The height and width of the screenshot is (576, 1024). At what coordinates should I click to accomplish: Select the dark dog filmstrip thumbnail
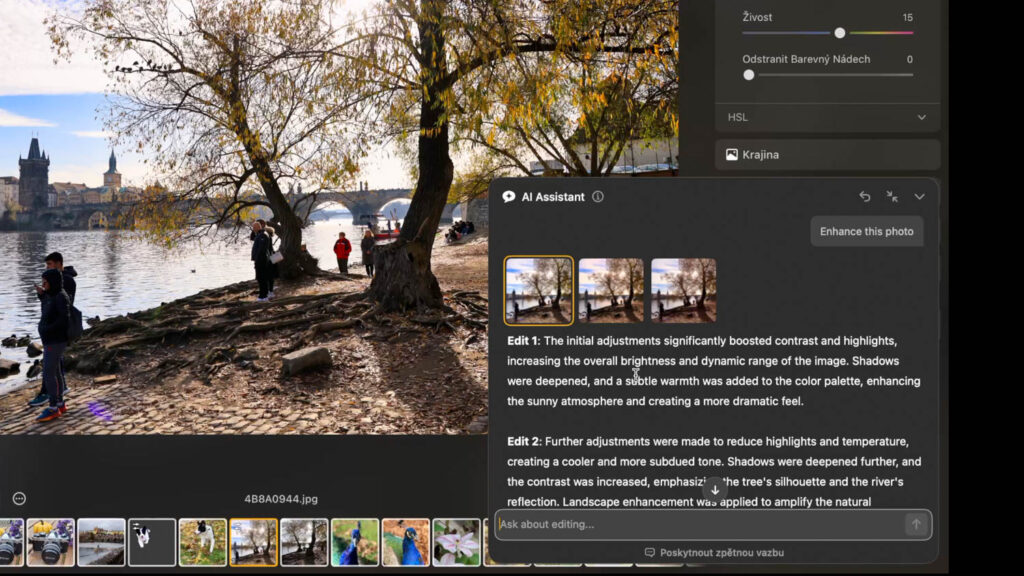click(152, 542)
